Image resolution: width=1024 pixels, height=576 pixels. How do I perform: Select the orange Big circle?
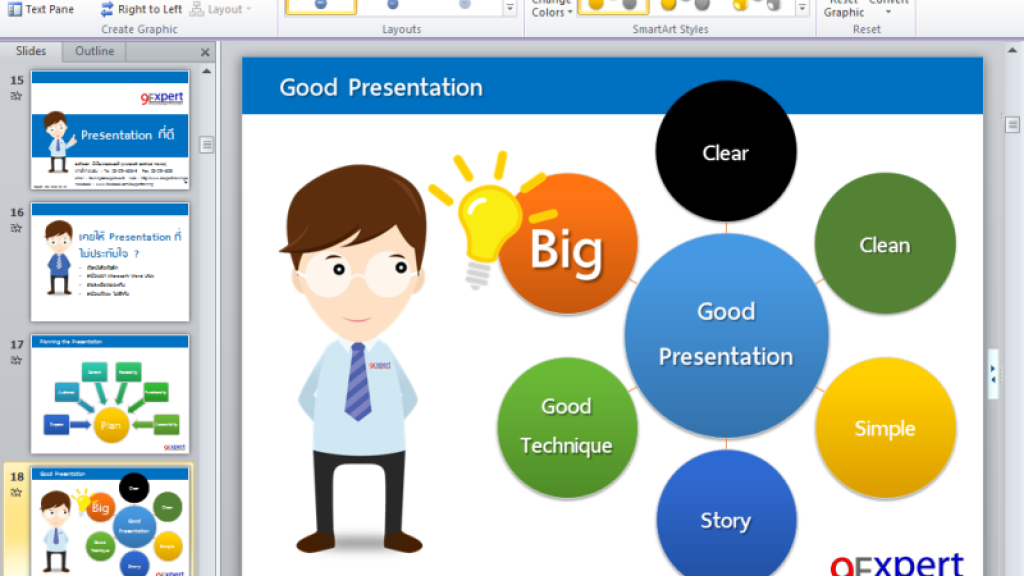(567, 244)
